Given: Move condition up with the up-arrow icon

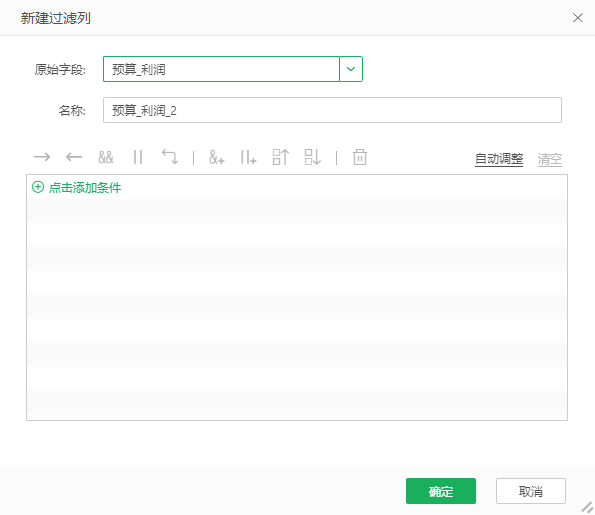Looking at the screenshot, I should point(280,157).
